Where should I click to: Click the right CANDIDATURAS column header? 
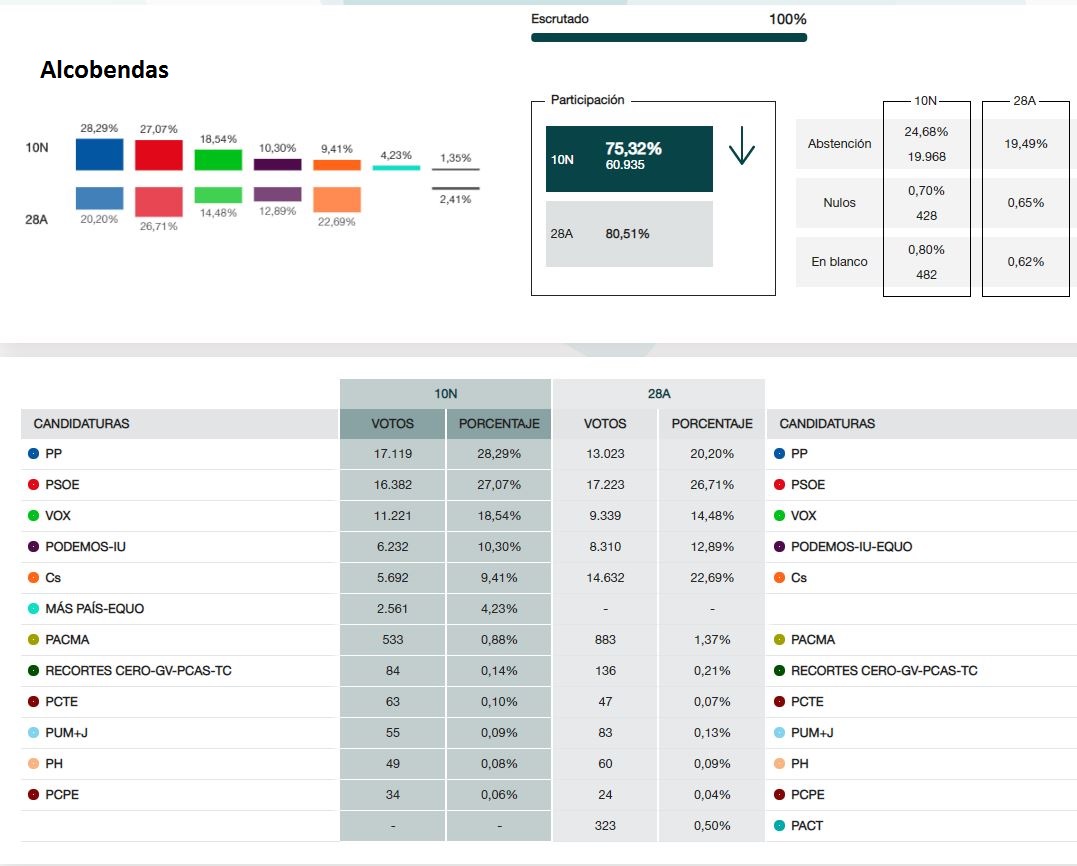pos(827,424)
